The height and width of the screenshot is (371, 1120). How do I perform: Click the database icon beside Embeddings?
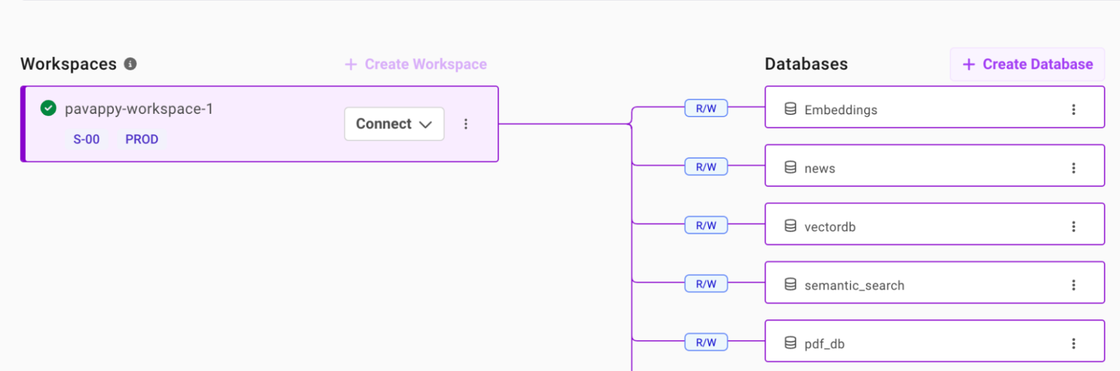(790, 109)
